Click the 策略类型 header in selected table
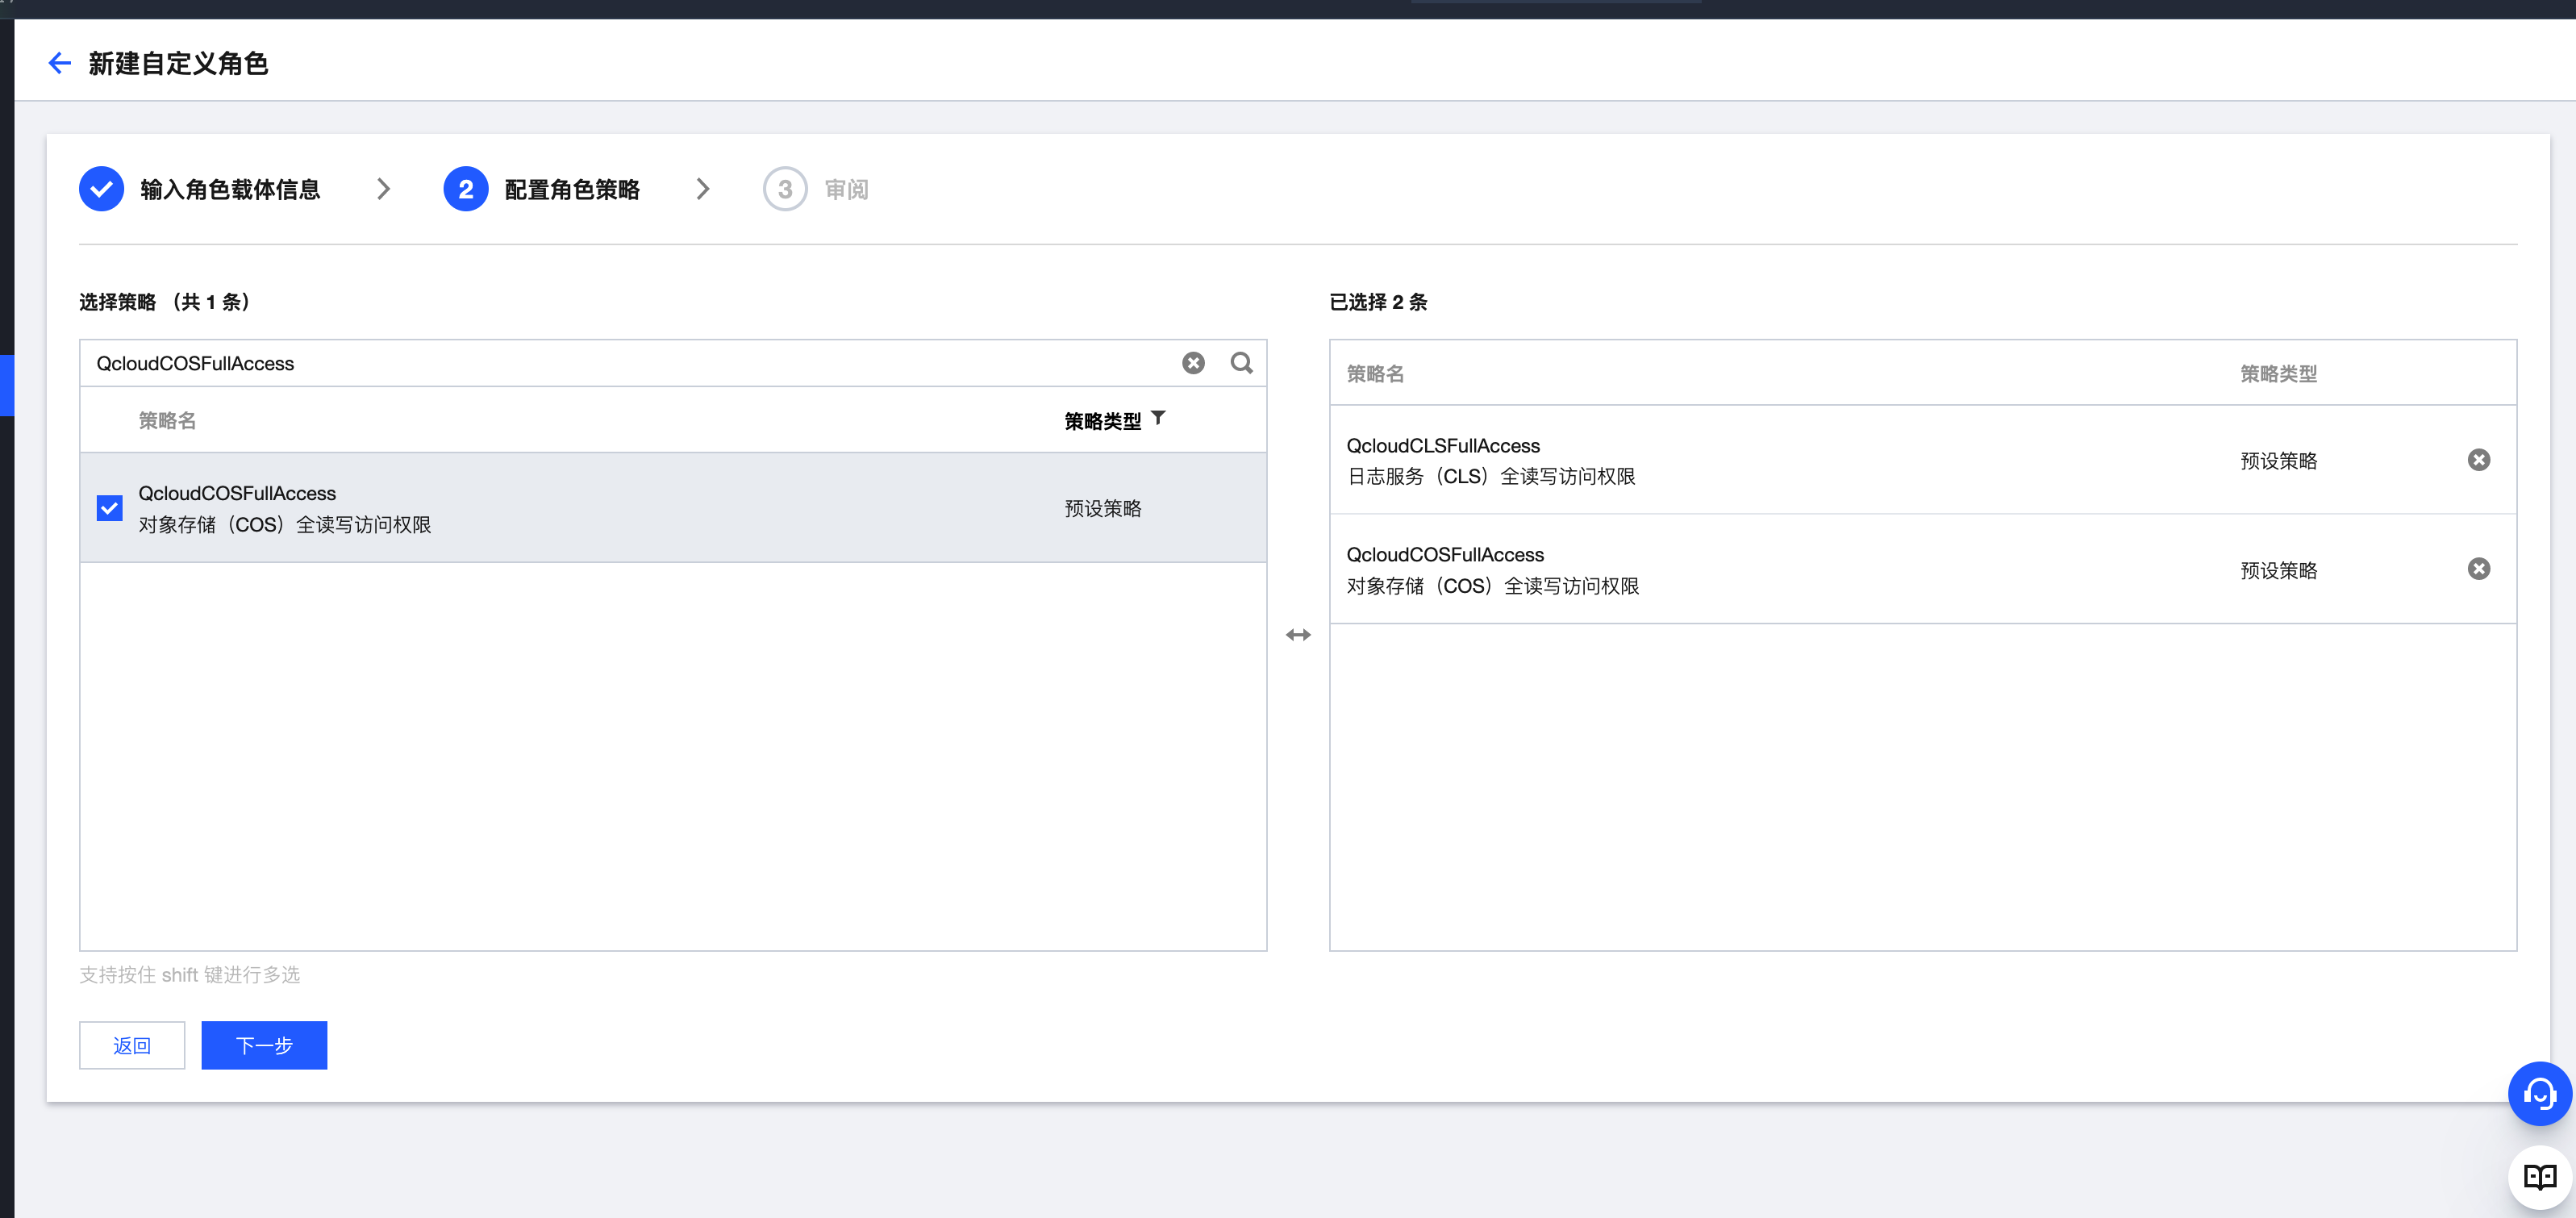2576x1218 pixels. pos(2278,374)
